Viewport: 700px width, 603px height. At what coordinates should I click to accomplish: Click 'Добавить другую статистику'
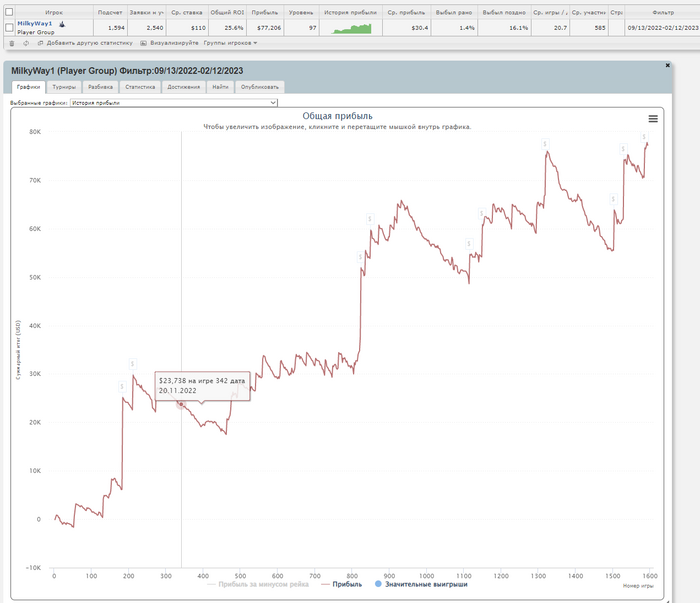click(x=89, y=43)
